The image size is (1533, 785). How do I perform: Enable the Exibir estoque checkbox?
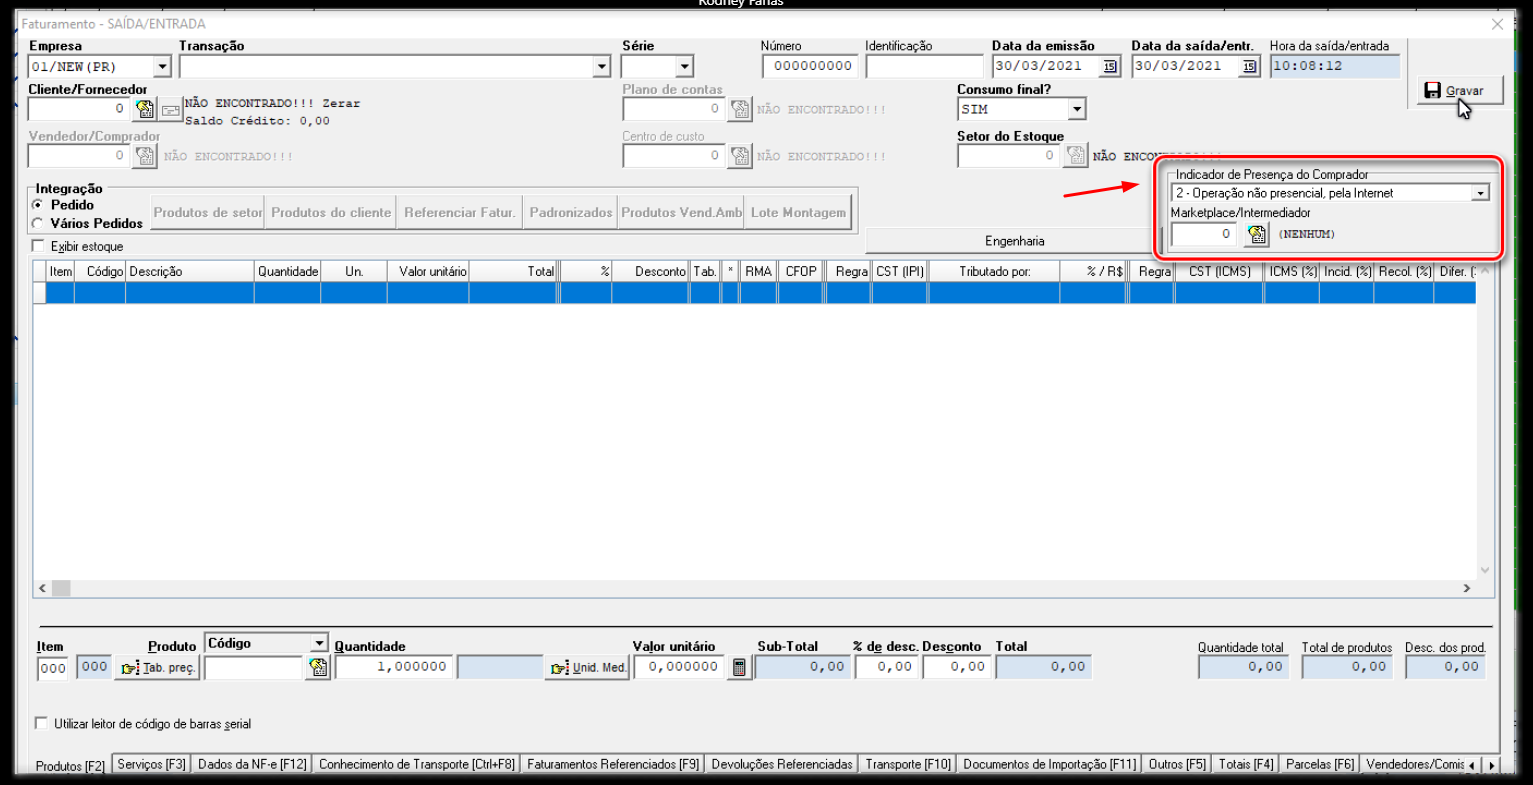coord(39,246)
